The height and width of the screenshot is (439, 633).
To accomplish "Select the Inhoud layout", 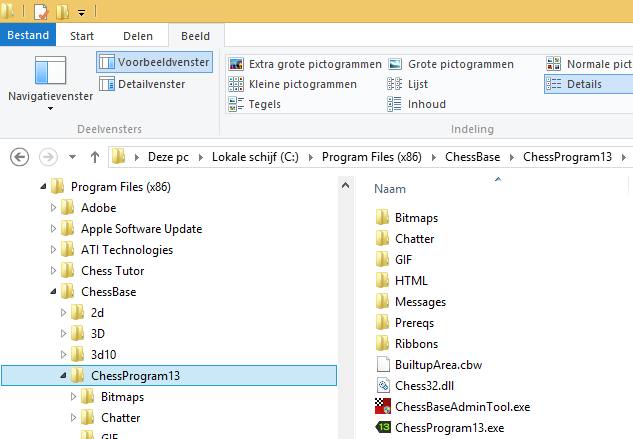I will coord(417,104).
